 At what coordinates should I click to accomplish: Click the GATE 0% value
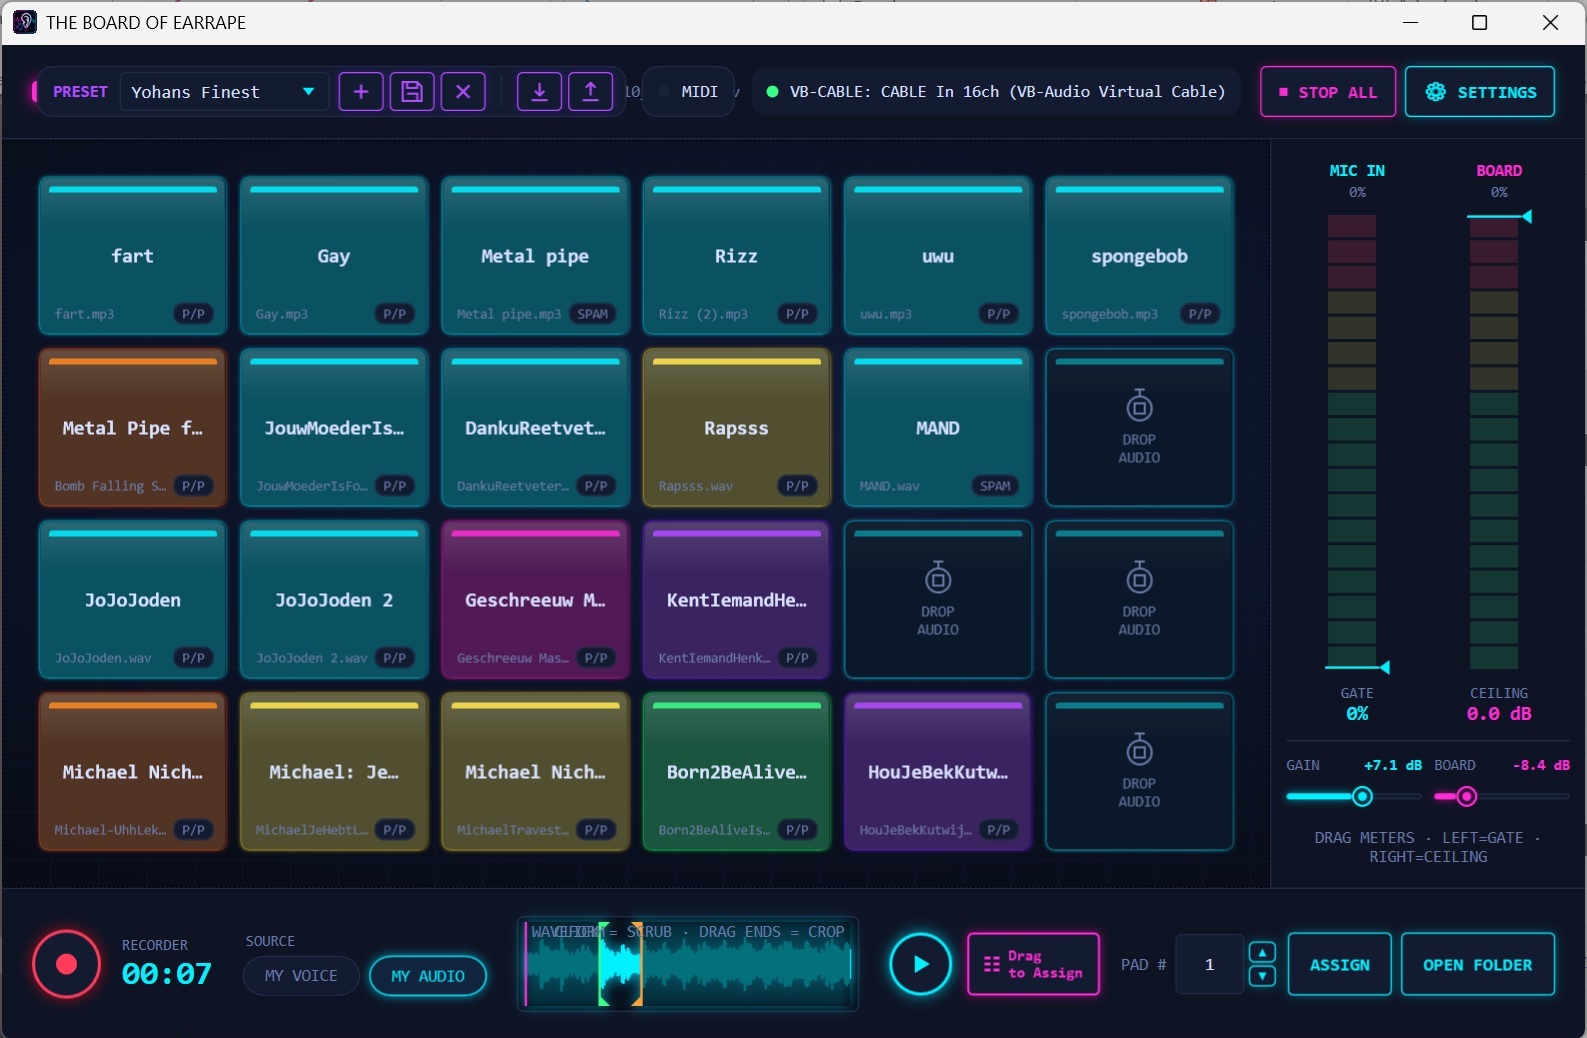(1356, 714)
